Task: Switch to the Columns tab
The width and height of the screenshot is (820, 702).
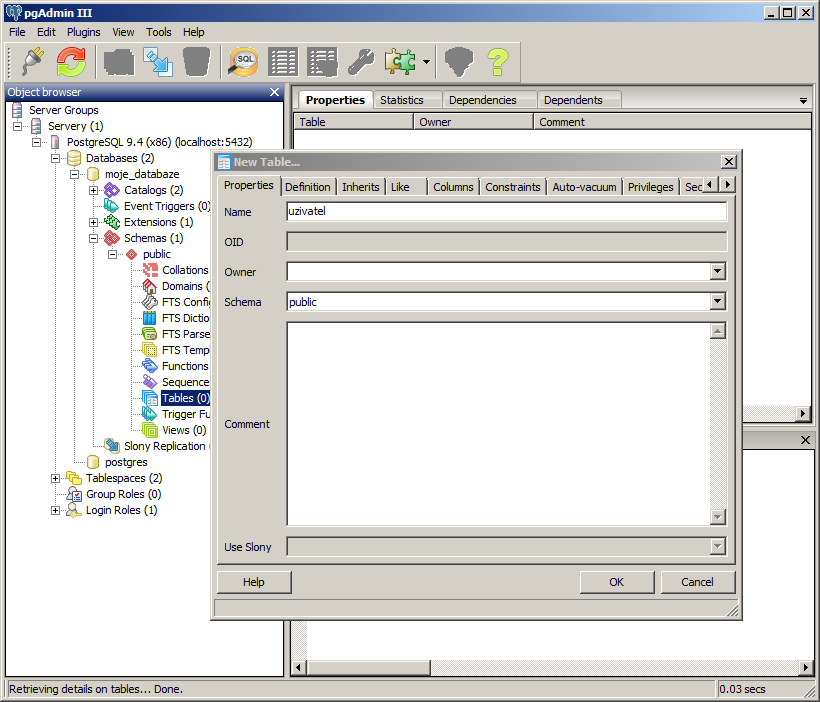Action: coord(453,187)
